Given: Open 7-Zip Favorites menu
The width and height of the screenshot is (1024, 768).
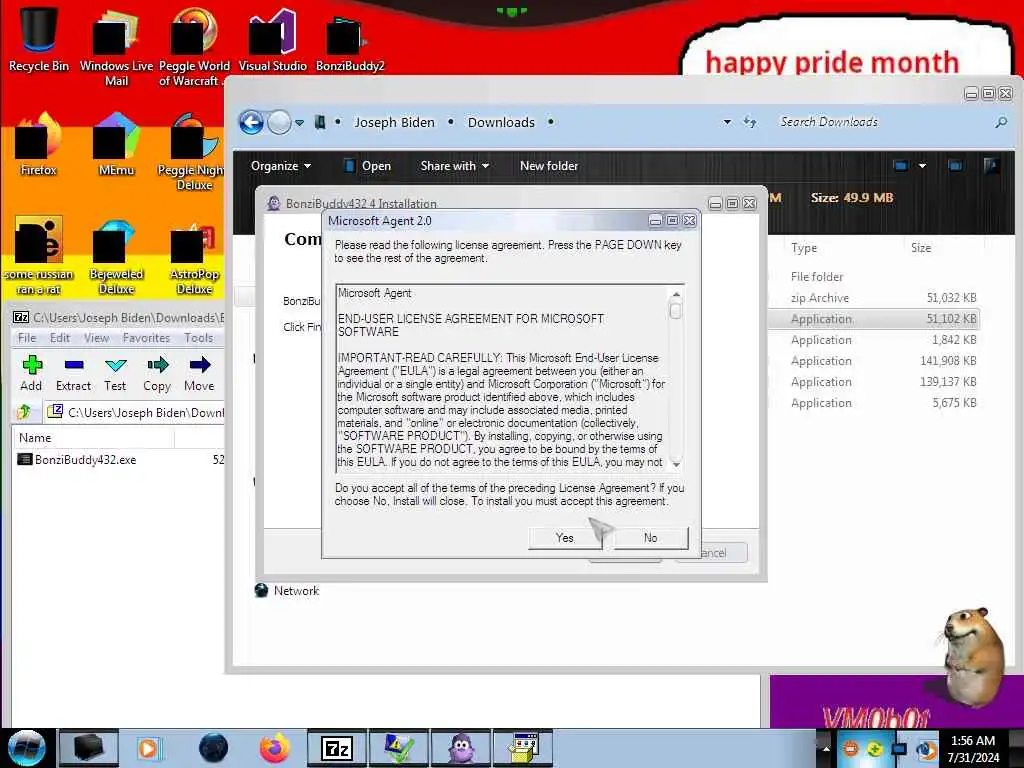Looking at the screenshot, I should (146, 338).
